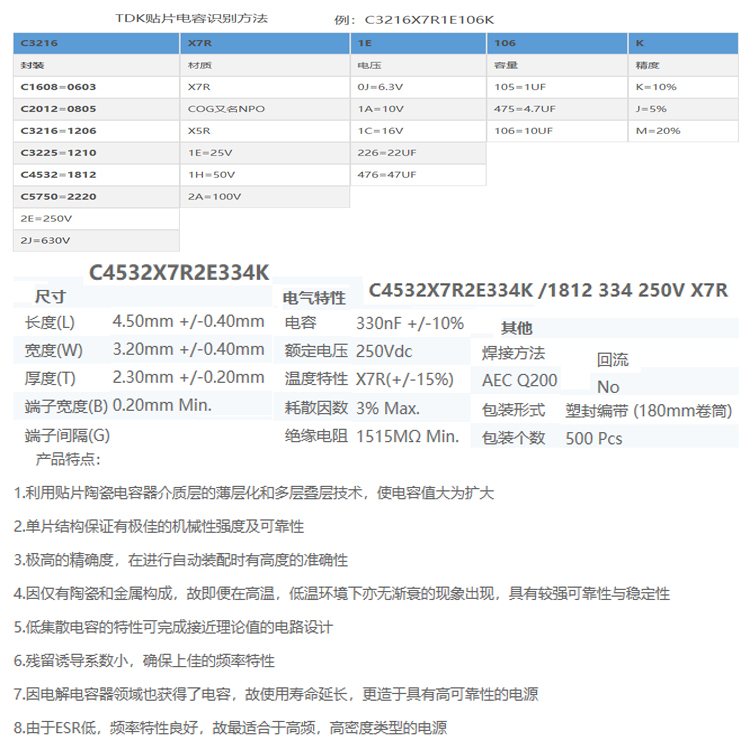Click the example part number 'C3216X7R1E106K'
The image size is (750, 750).
click(x=429, y=20)
